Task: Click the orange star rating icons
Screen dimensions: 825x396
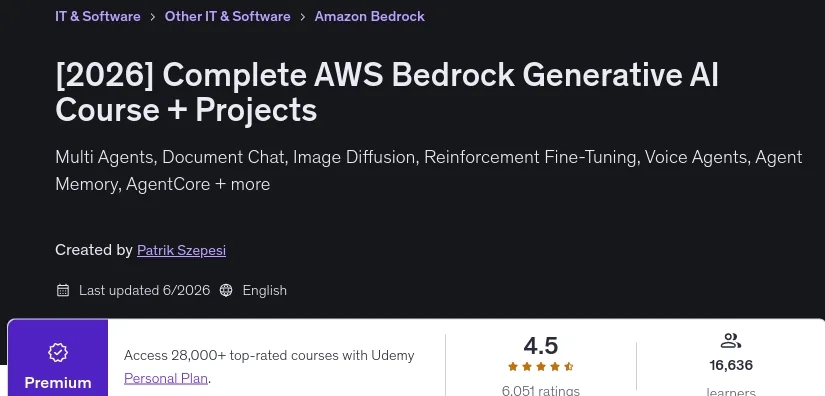Action: tap(541, 367)
